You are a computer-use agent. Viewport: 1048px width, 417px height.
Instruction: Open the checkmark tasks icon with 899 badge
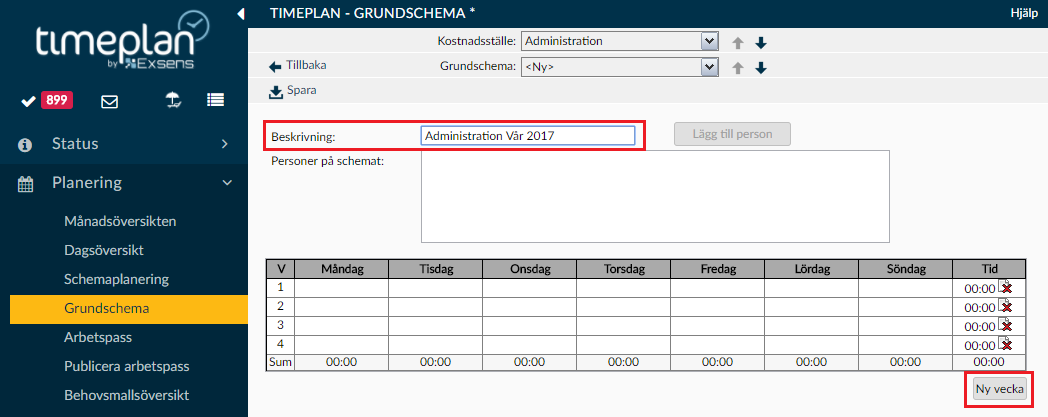47,100
